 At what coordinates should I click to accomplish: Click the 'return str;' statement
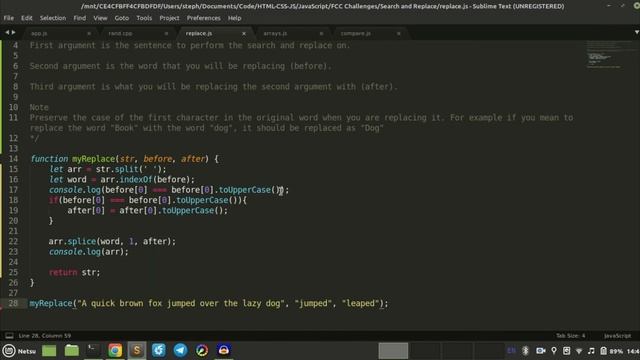point(74,272)
